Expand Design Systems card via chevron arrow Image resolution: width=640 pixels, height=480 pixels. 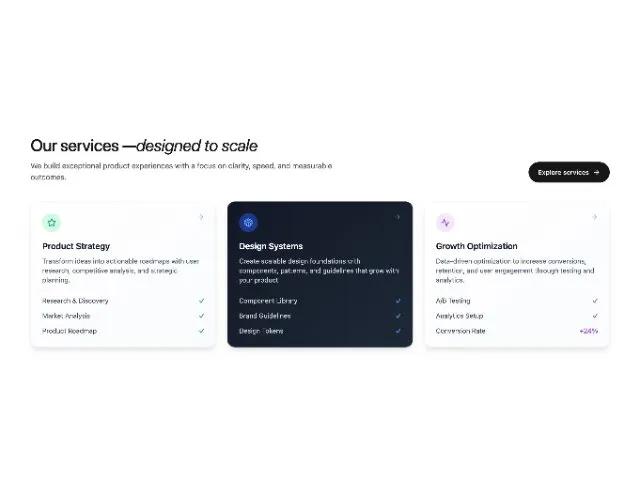point(398,217)
